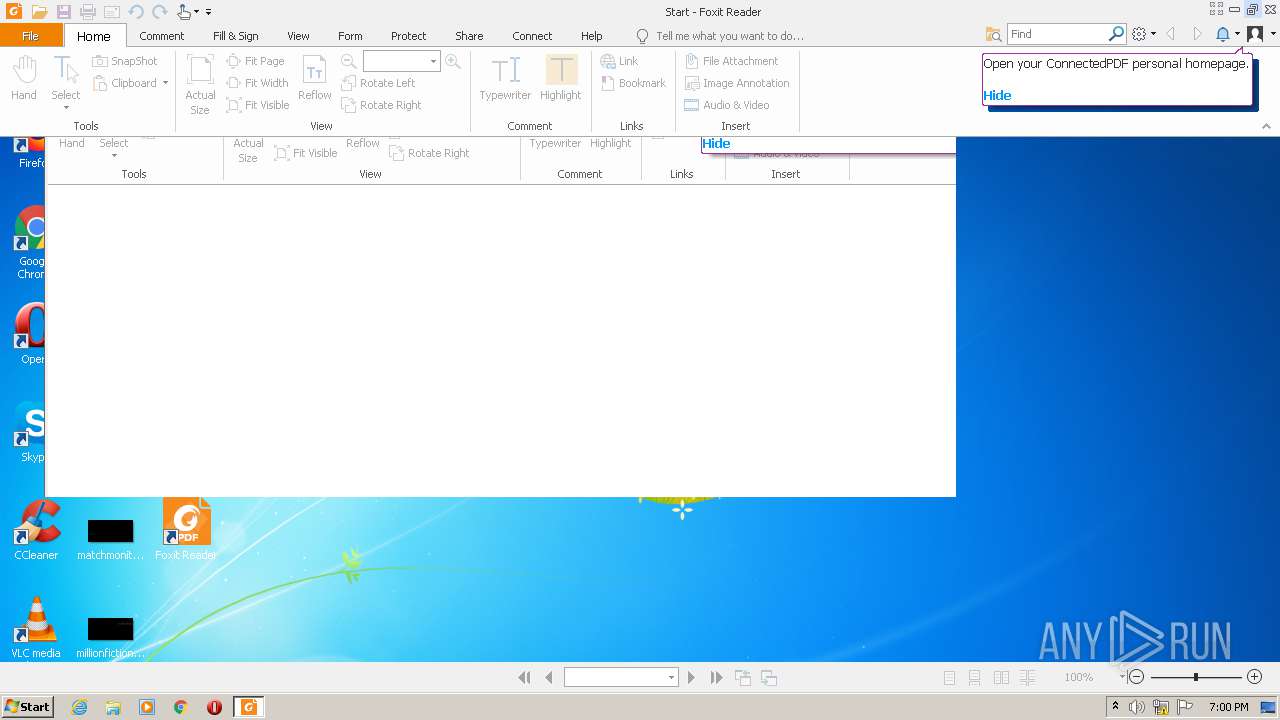Expand Customize Quick Access Toolbar arrow

[x=209, y=12]
